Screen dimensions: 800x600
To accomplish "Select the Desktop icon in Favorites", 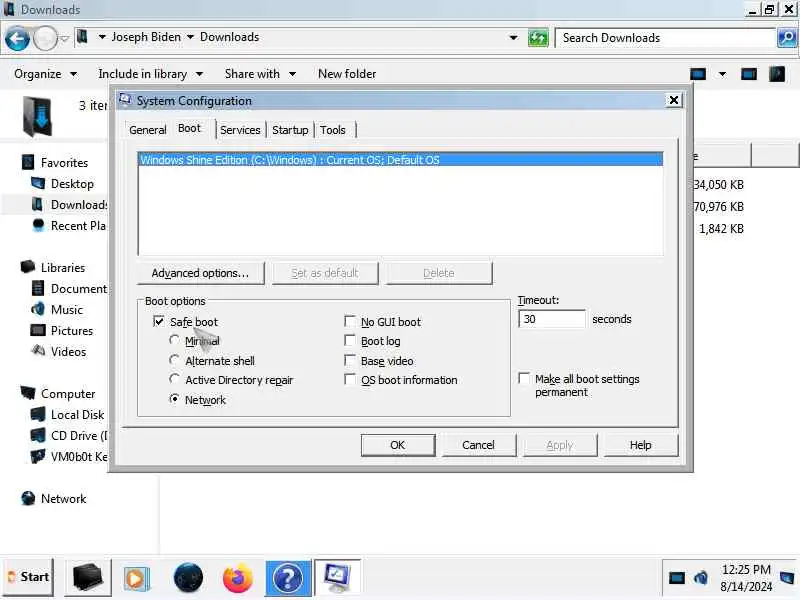I will (38, 183).
